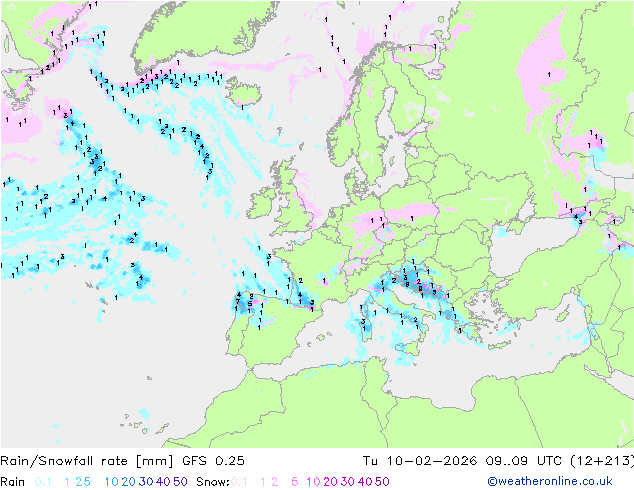Screen dimensions: 634x490
Task: Select the rain legend value 50
Action: click(x=180, y=482)
